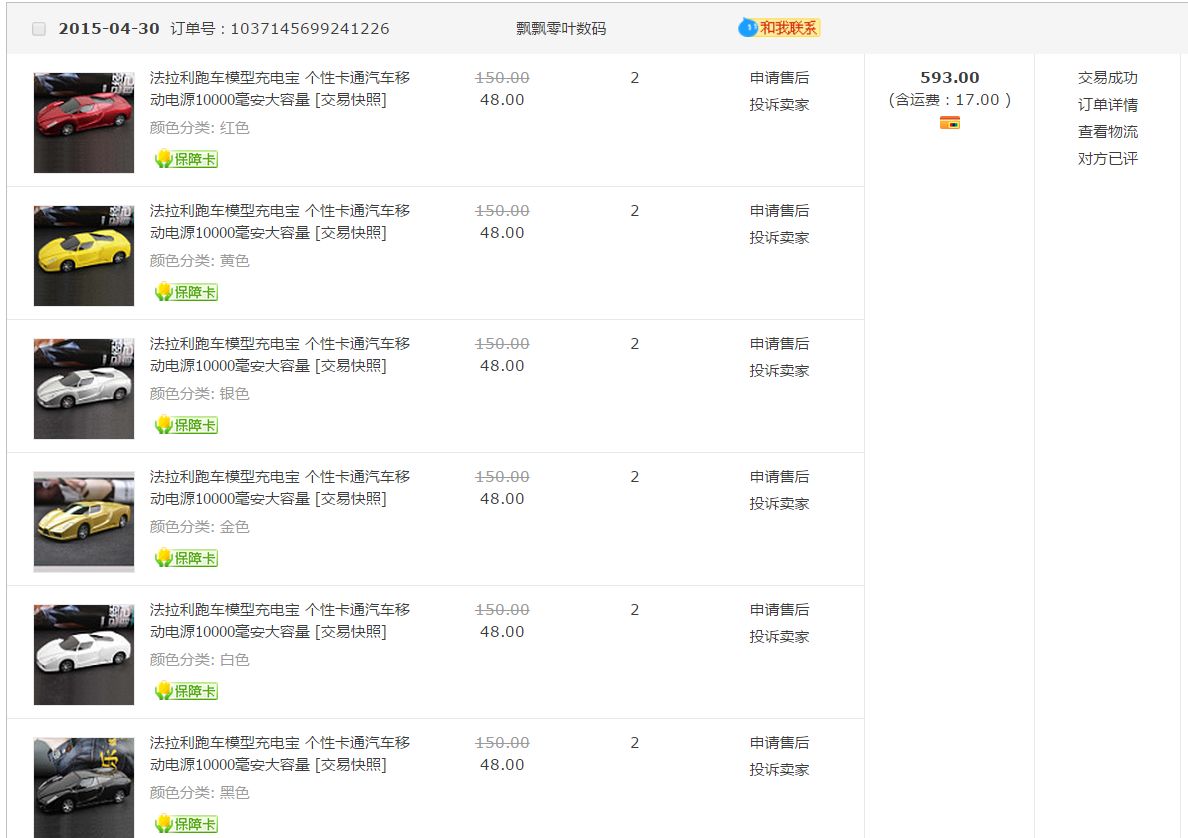Click the credit card payment icon
Image resolution: width=1188 pixels, height=838 pixels.
click(x=950, y=123)
